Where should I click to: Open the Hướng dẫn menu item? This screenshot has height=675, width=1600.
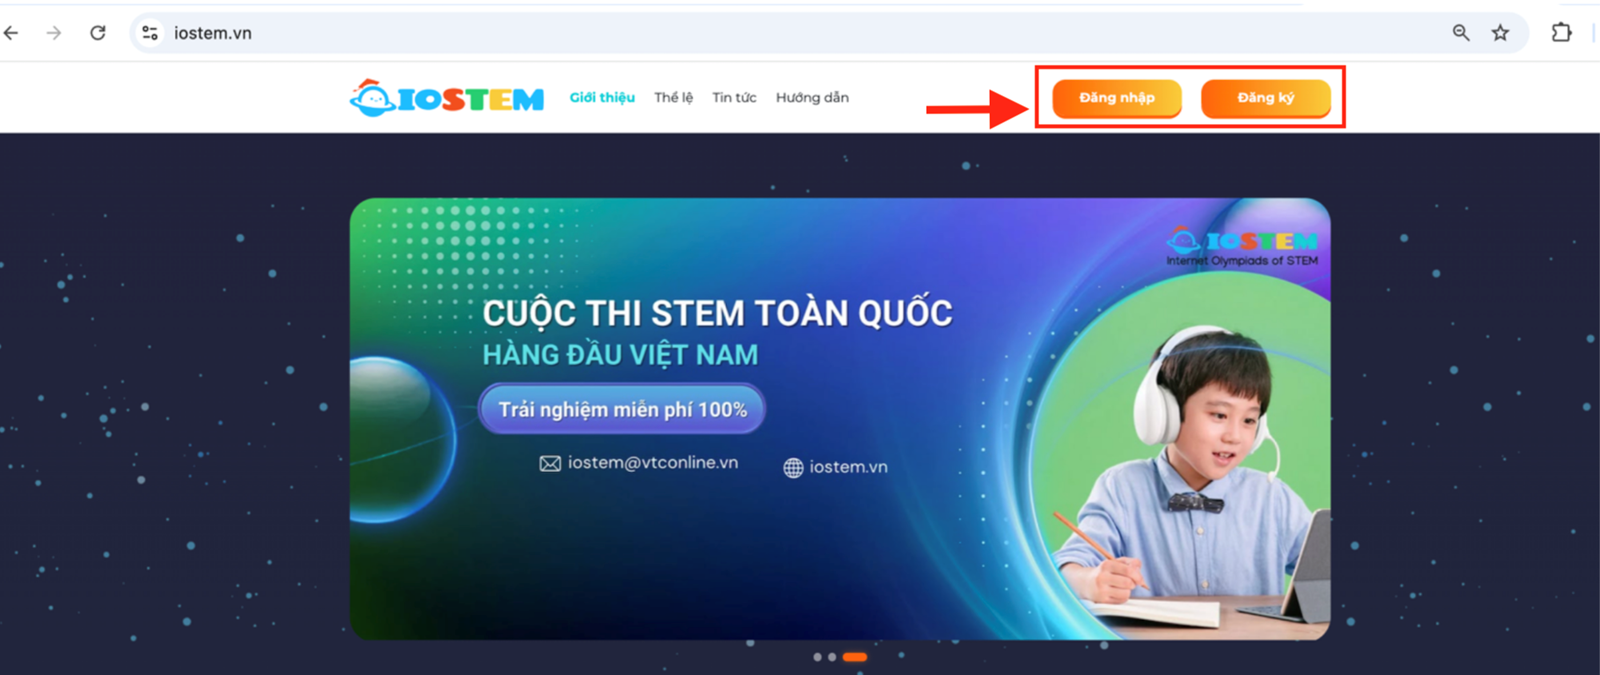pos(812,97)
